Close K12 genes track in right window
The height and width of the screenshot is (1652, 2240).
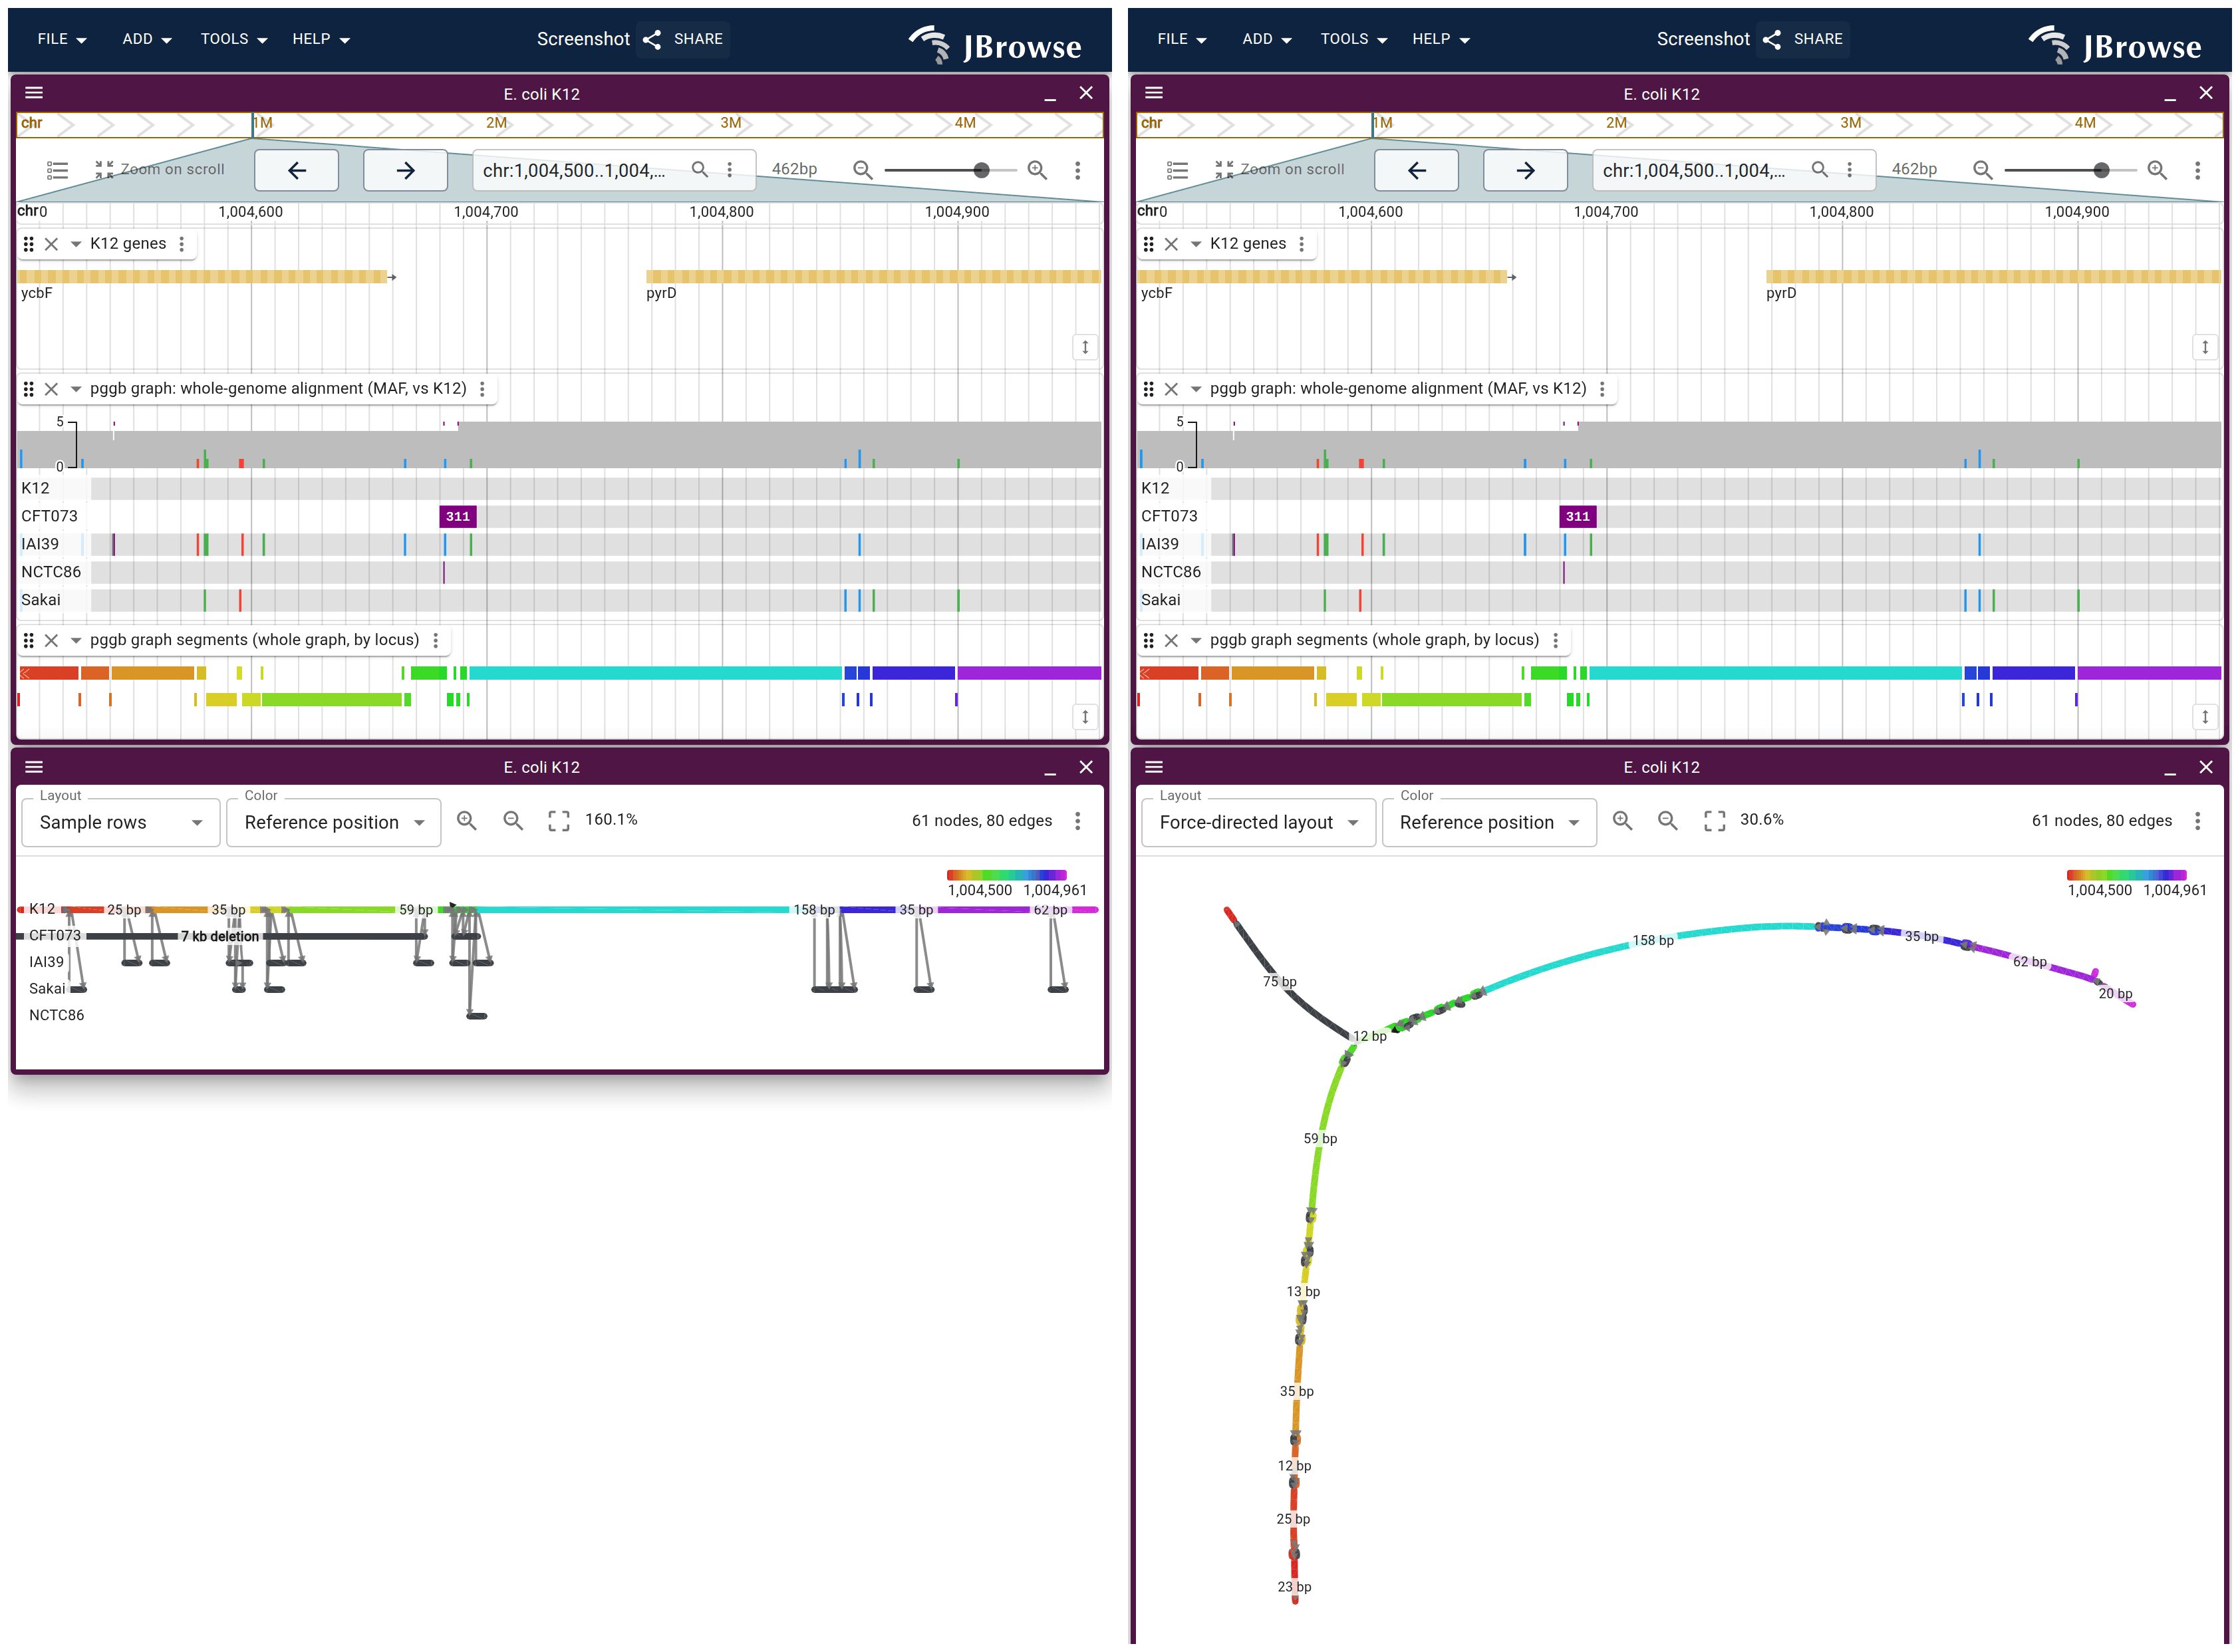click(x=1172, y=244)
